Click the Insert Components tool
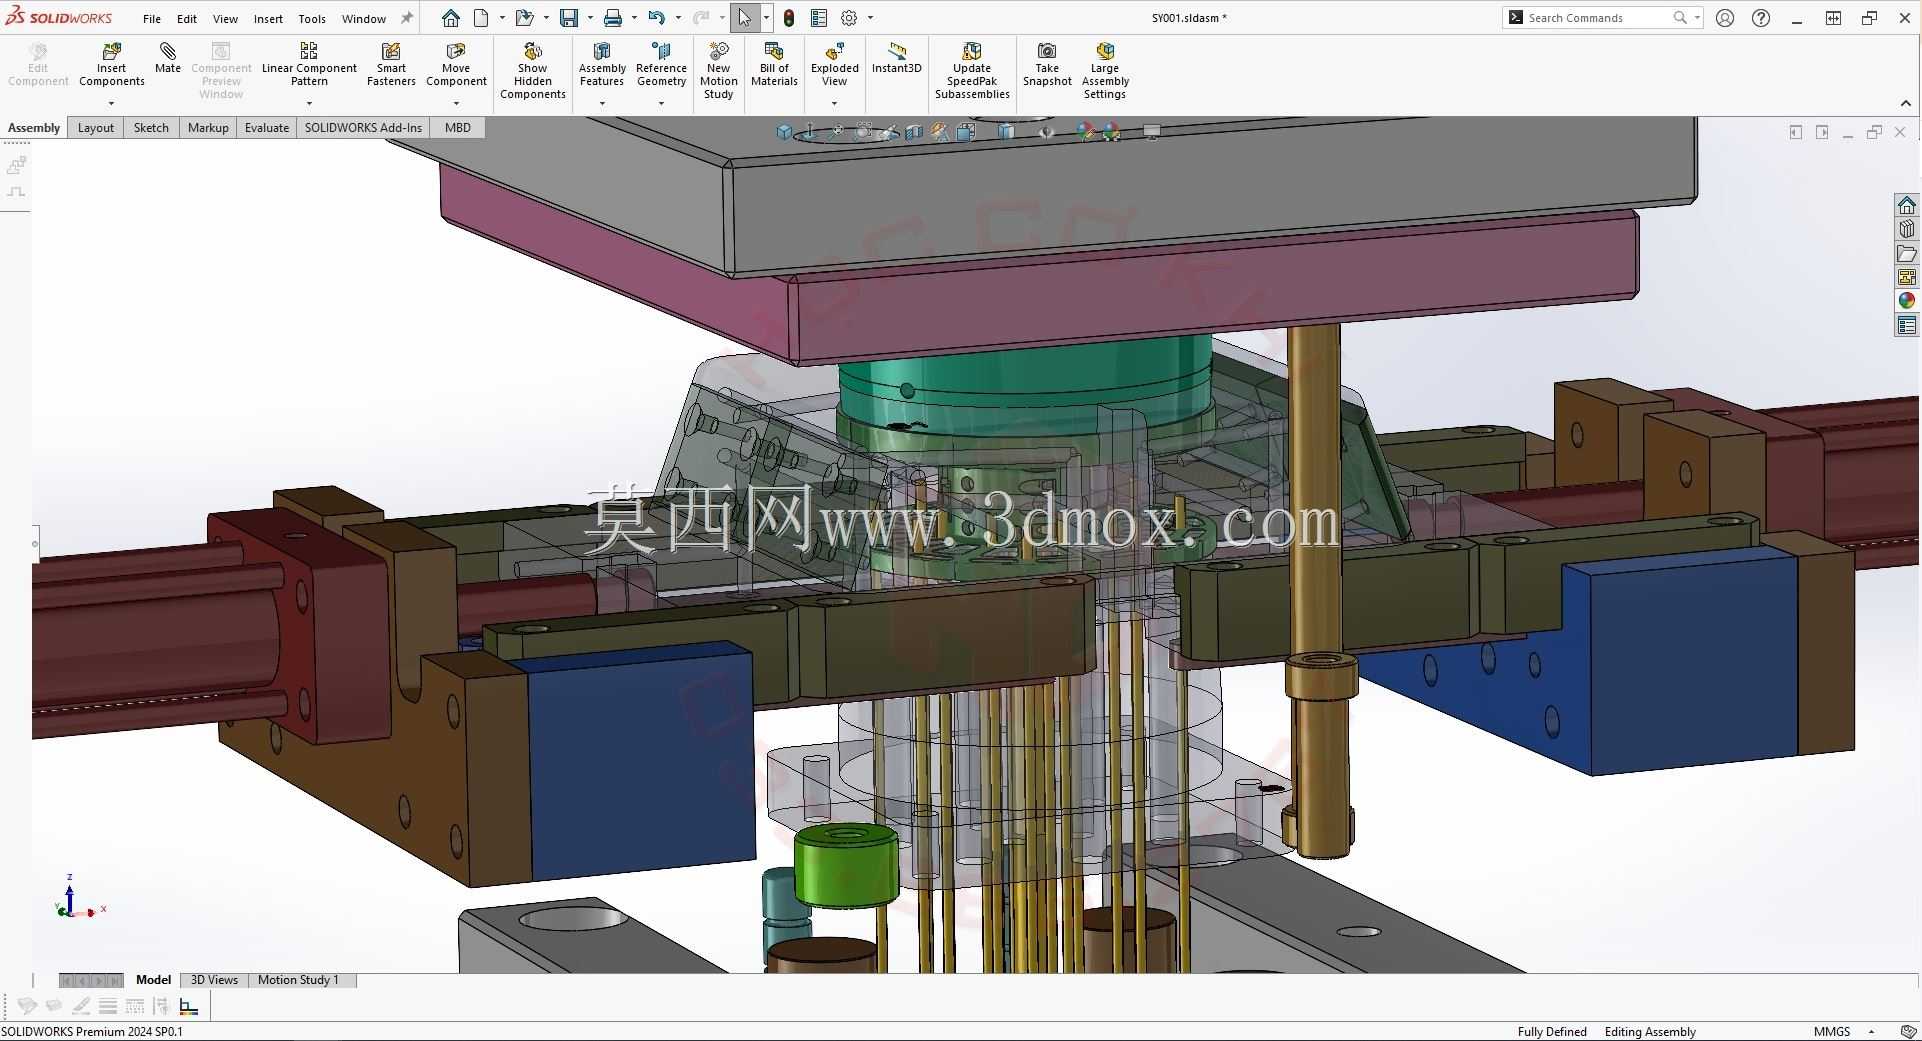This screenshot has width=1922, height=1041. pos(111,66)
